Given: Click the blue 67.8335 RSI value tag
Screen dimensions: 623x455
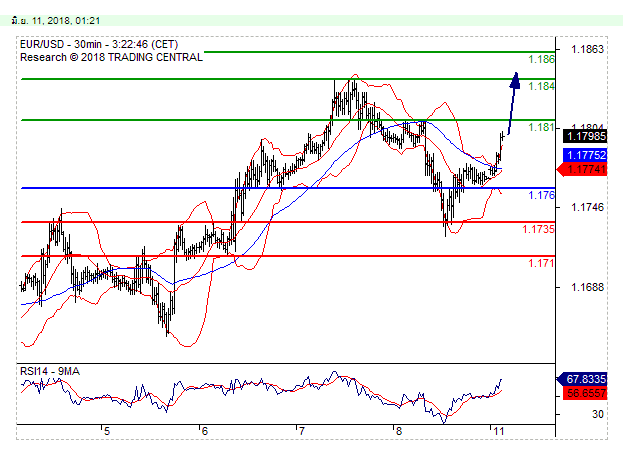Looking at the screenshot, I should tap(582, 379).
